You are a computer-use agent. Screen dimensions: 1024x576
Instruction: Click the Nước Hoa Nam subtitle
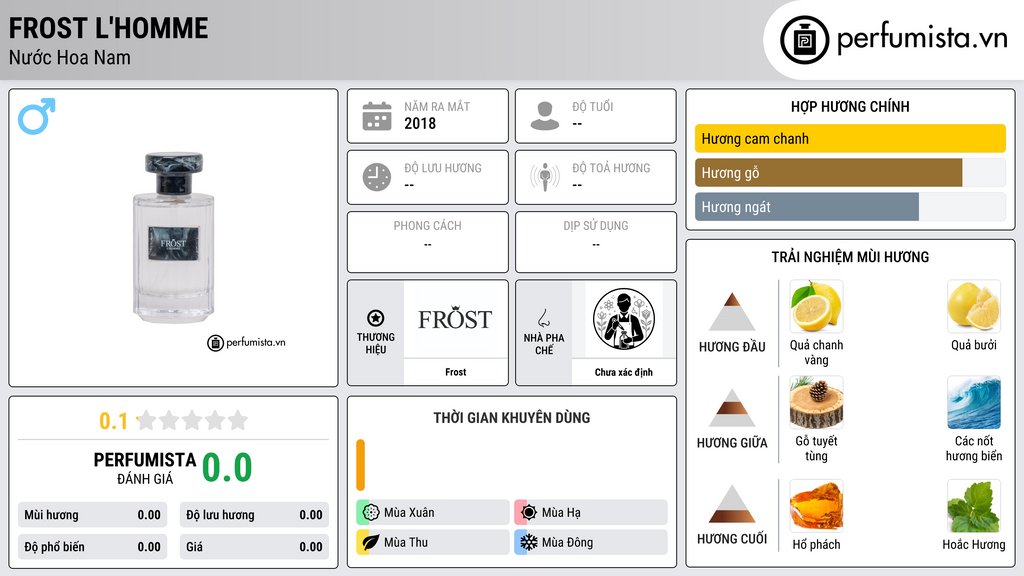click(x=70, y=58)
